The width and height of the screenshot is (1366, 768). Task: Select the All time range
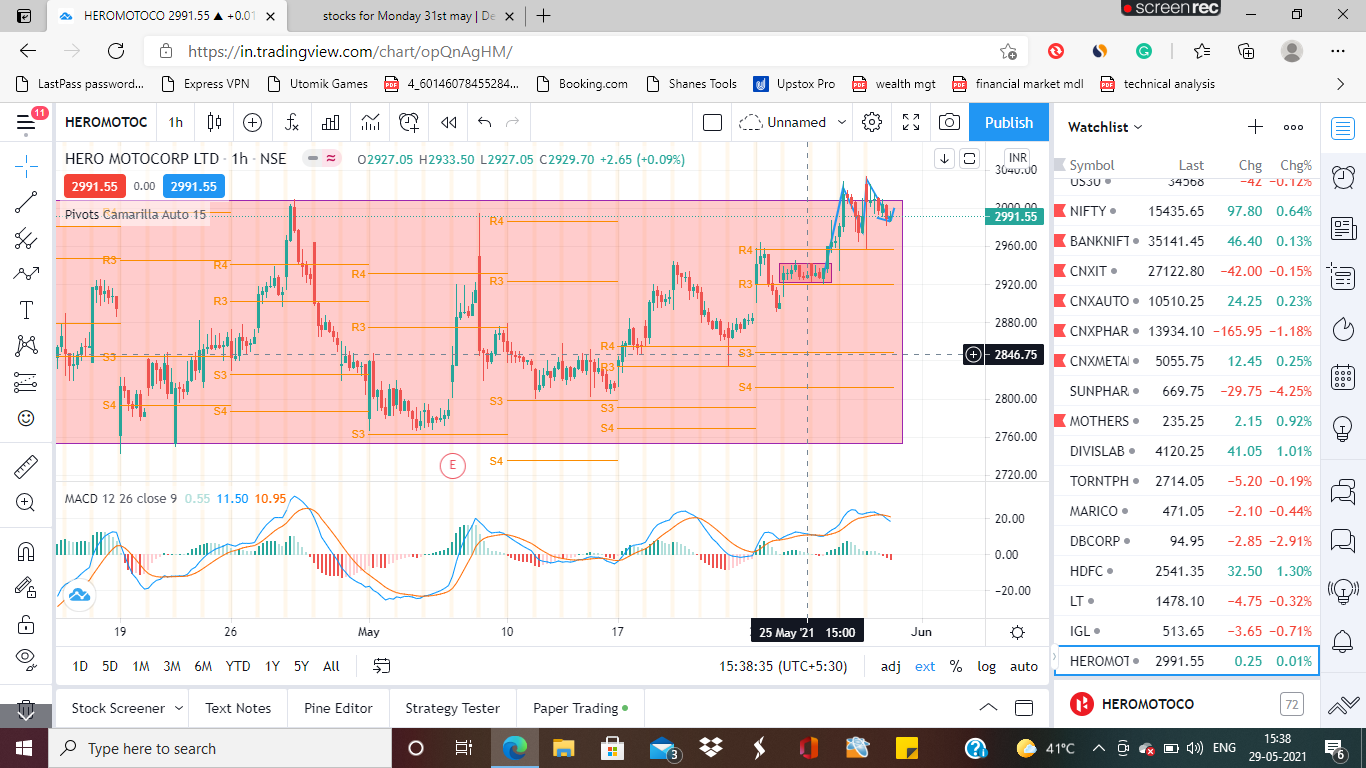coord(331,666)
